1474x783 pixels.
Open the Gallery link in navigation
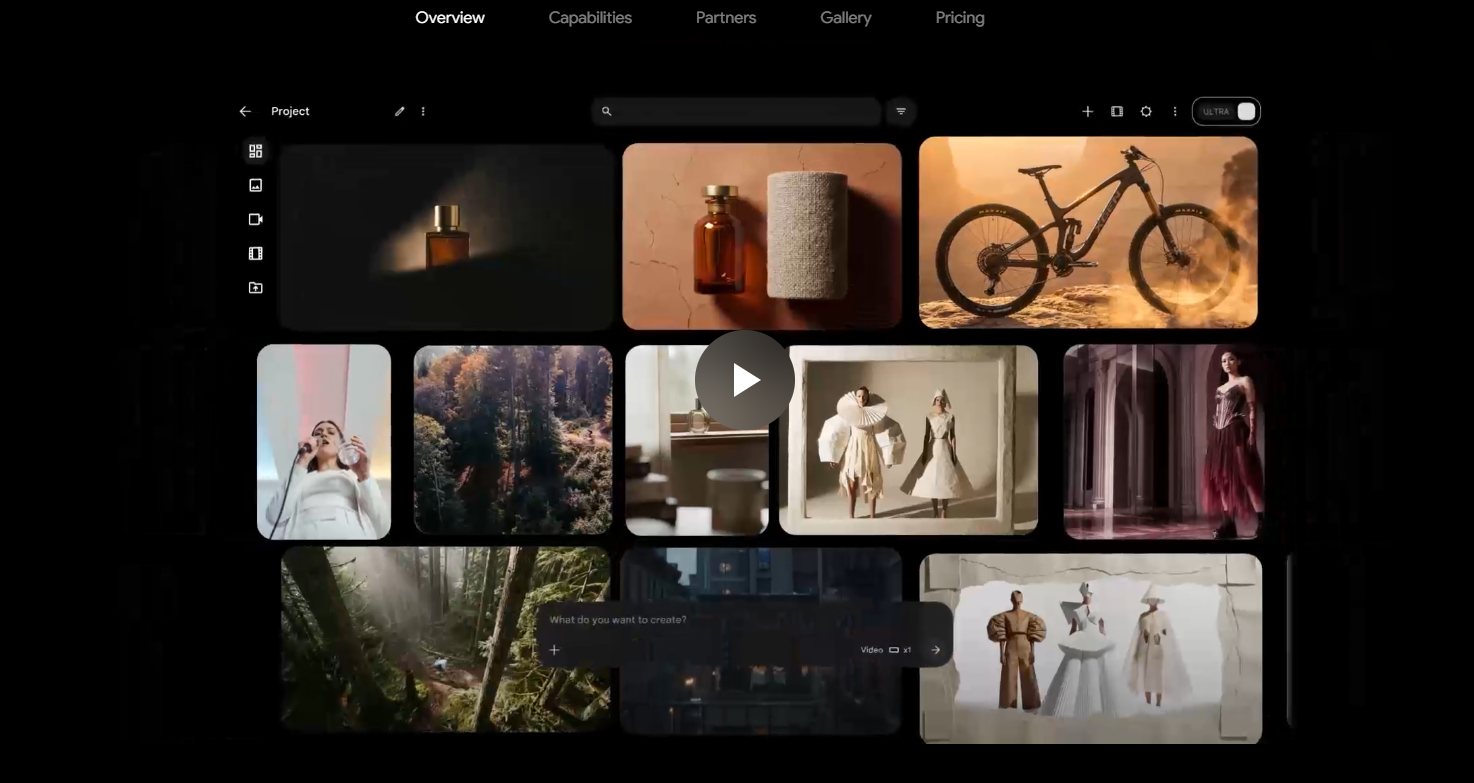pos(845,18)
